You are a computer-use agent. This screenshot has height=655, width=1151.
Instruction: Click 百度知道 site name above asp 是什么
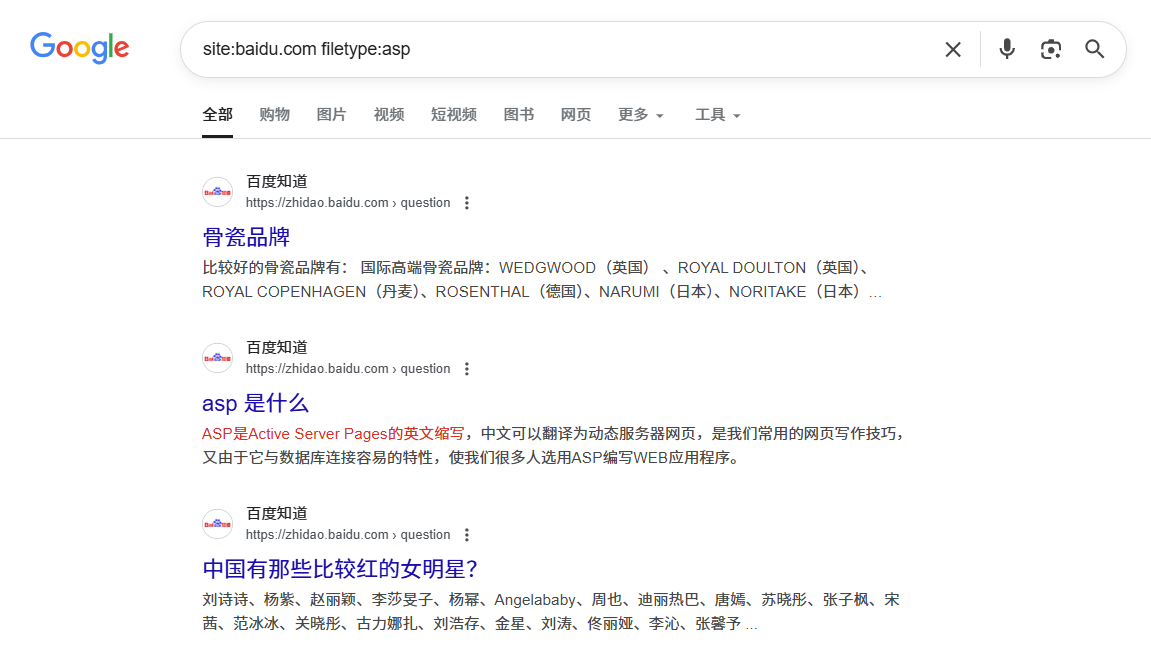coord(277,347)
